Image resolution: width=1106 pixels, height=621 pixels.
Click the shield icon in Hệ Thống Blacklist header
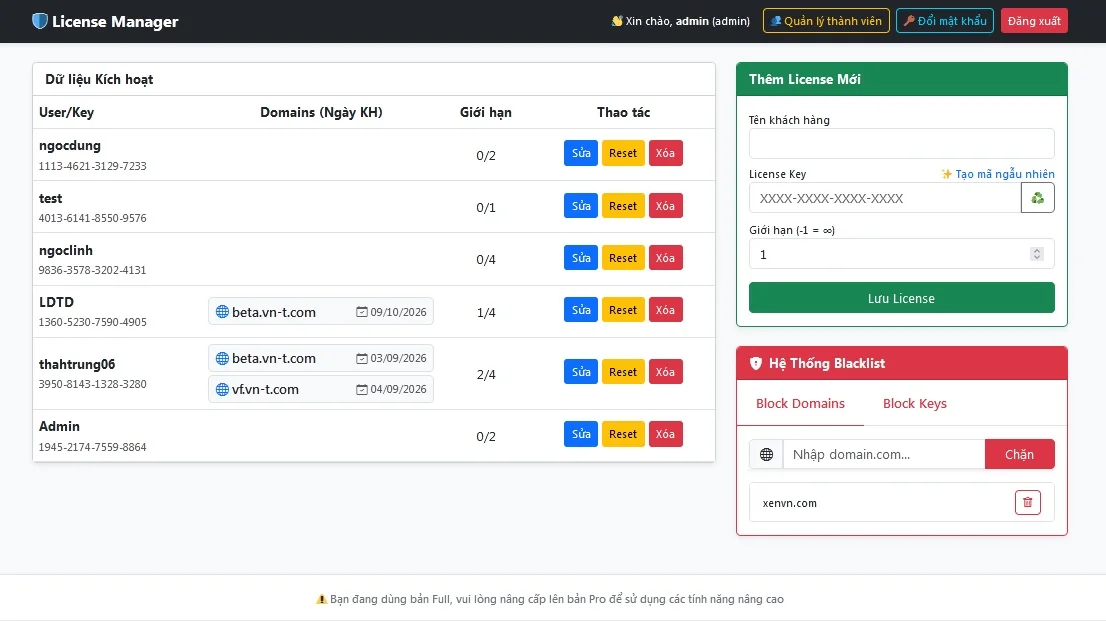(755, 363)
